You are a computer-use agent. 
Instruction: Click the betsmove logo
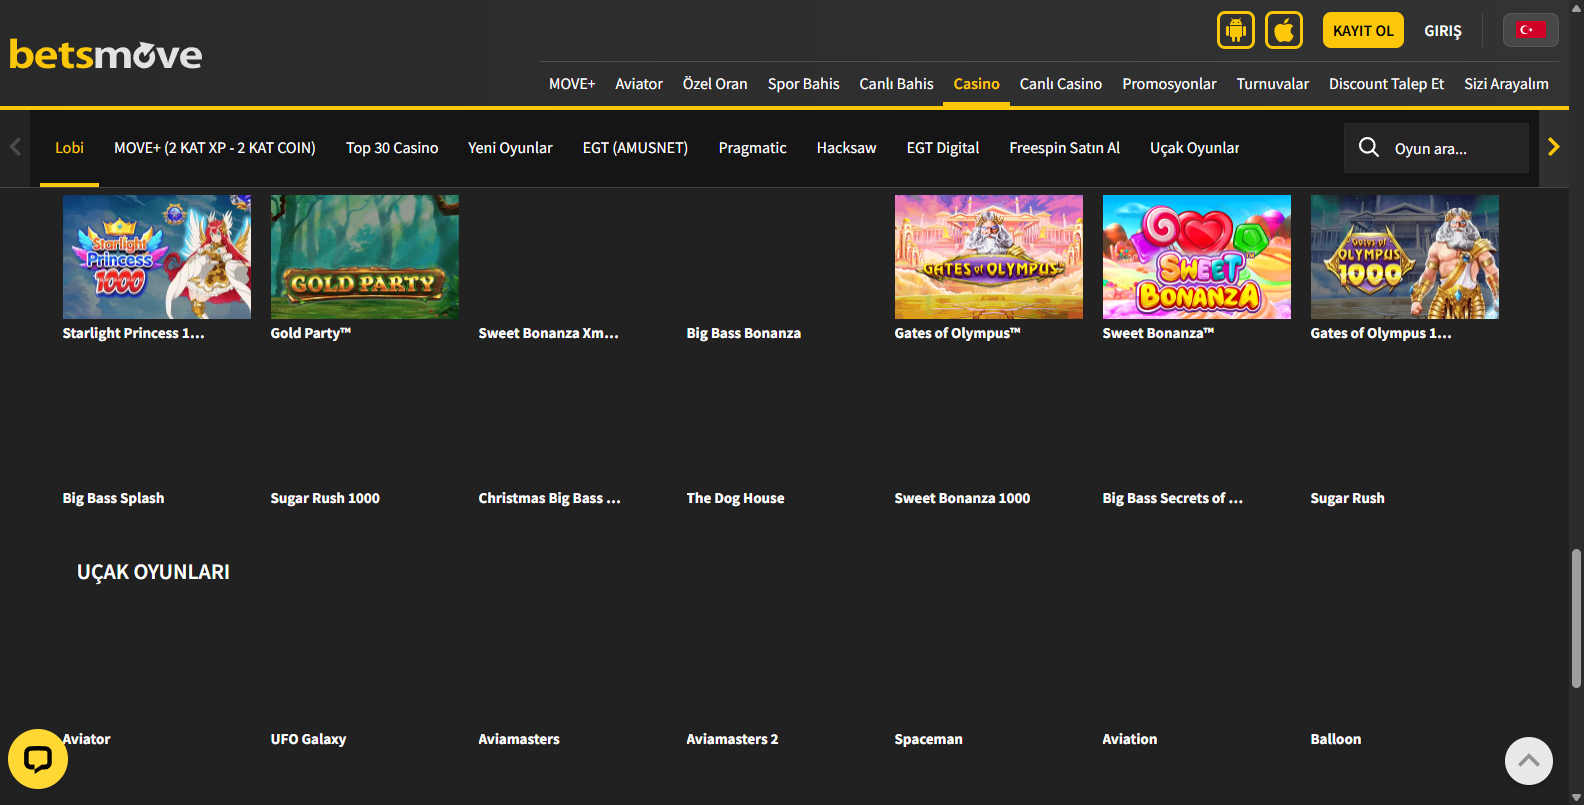pos(106,54)
